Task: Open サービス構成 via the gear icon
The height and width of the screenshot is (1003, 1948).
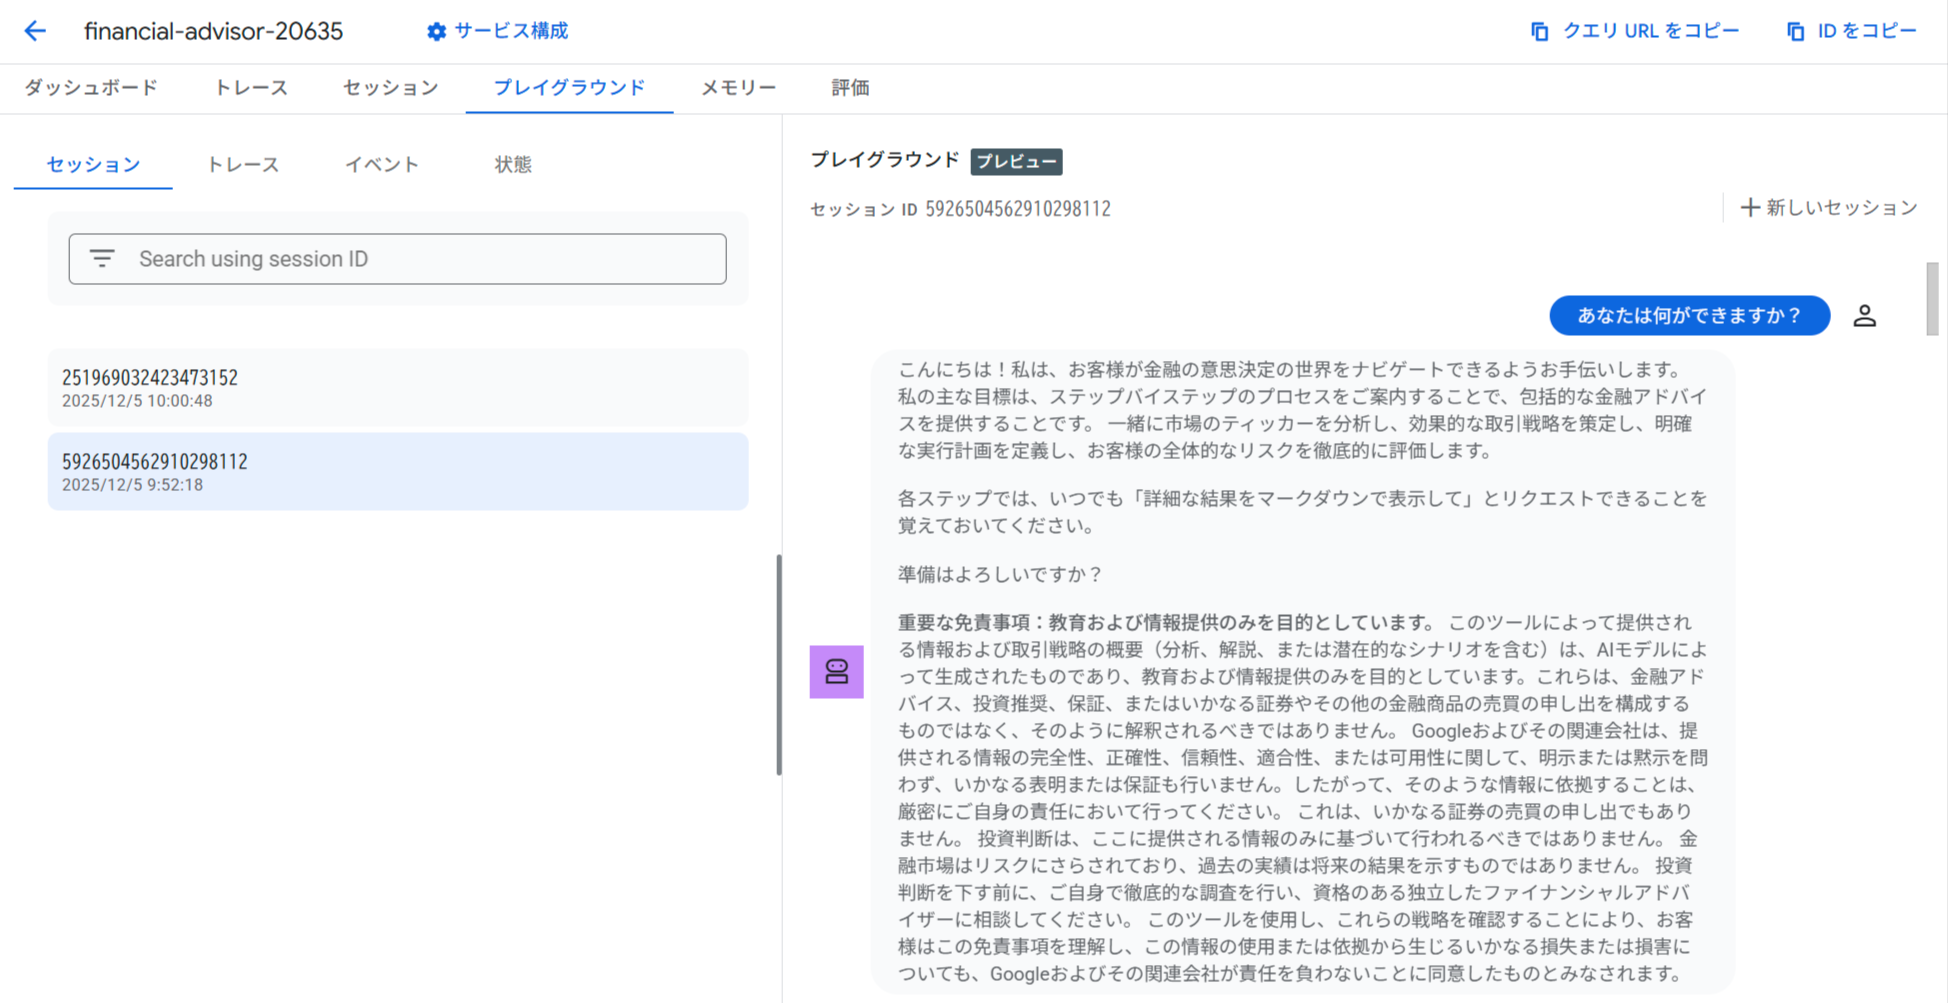Action: (436, 31)
